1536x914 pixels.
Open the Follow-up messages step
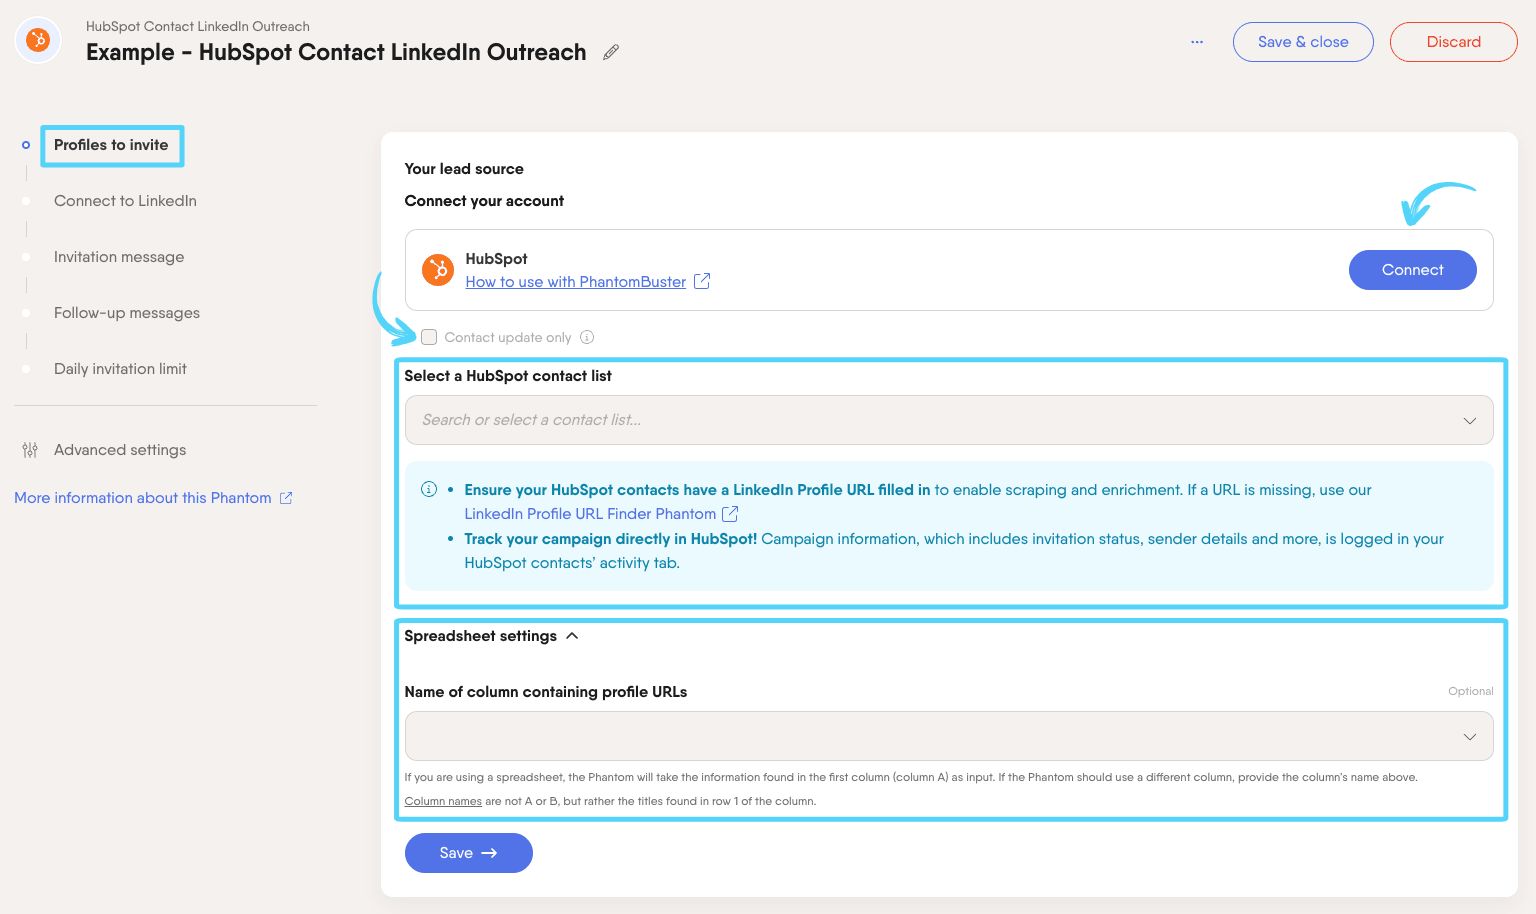click(127, 313)
